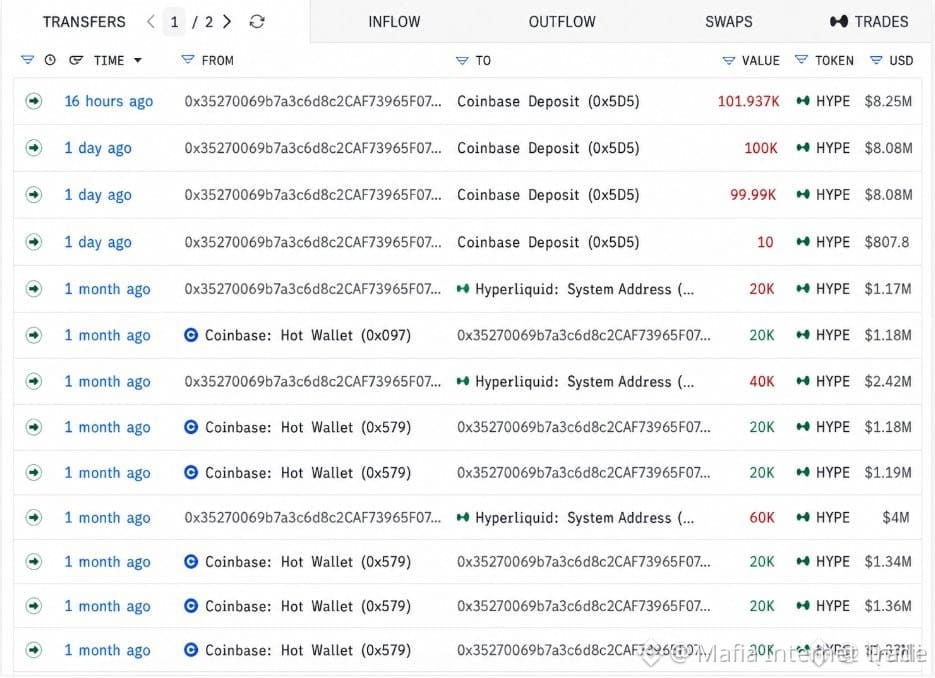This screenshot has width=935, height=678.
Task: Open transaction arrow for 40K HYPE row
Action: (x=34, y=381)
